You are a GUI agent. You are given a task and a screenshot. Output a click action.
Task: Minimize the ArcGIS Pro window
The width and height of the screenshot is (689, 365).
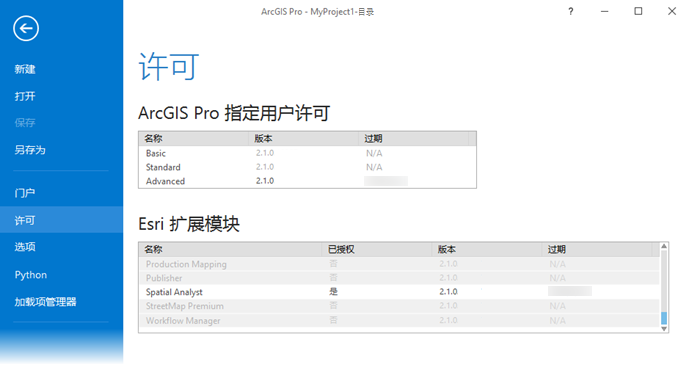pyautogui.click(x=605, y=12)
